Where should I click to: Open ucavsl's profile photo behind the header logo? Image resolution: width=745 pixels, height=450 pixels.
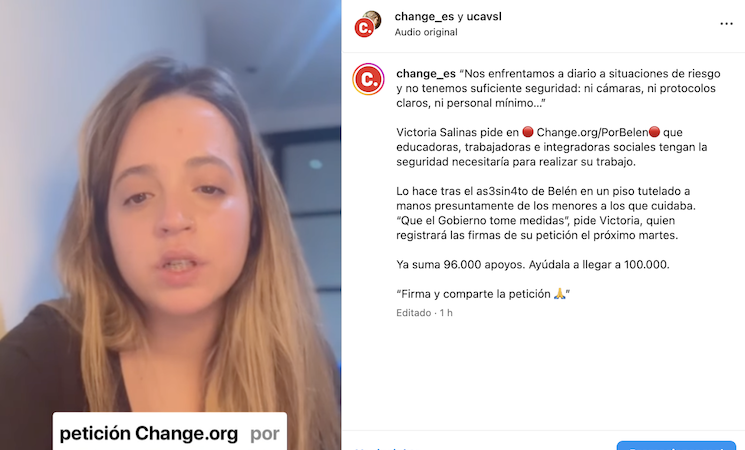(x=373, y=19)
